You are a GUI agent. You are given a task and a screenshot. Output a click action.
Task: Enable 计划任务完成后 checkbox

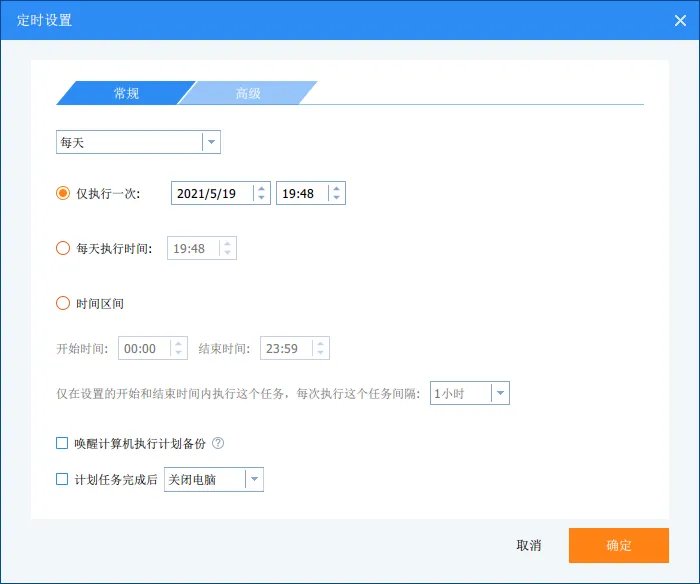tap(62, 479)
